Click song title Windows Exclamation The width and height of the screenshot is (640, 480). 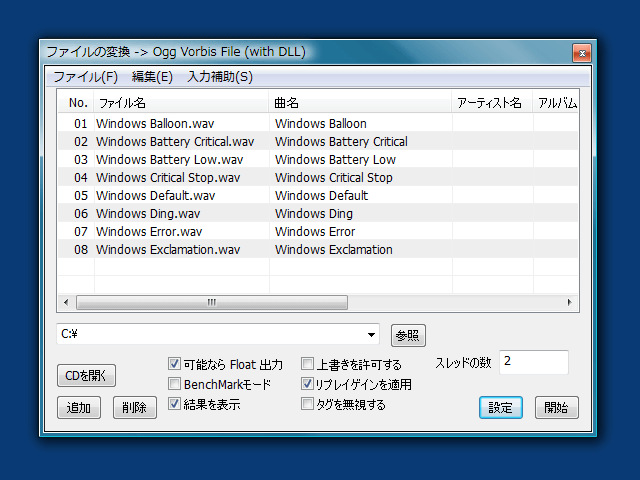(333, 249)
